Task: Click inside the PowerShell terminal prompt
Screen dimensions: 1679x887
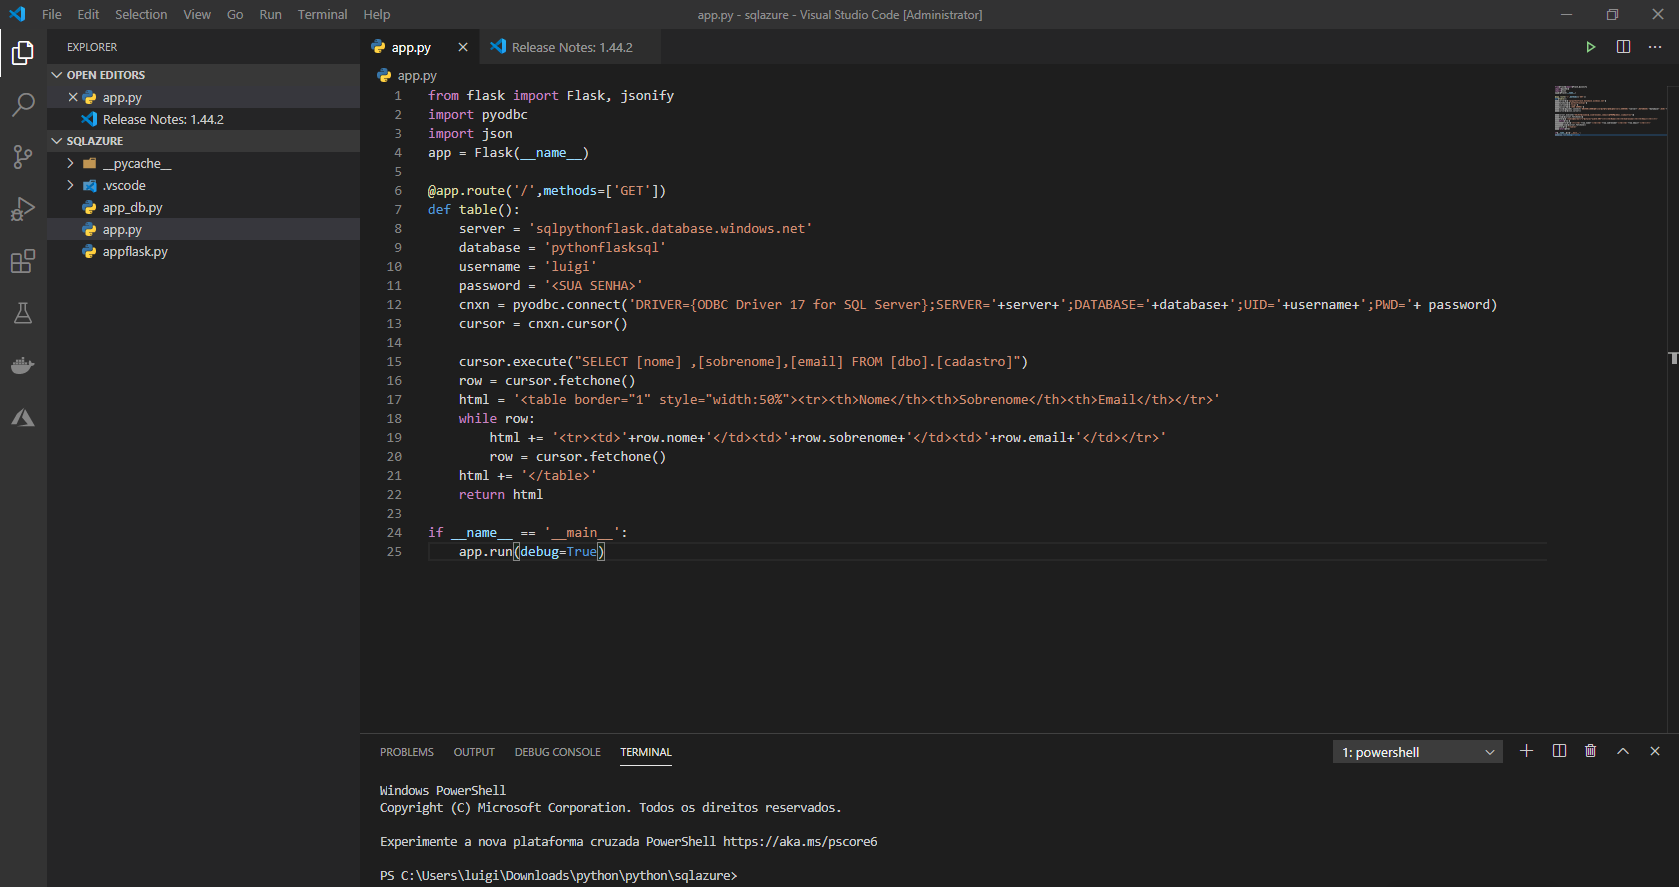Action: click(x=558, y=875)
